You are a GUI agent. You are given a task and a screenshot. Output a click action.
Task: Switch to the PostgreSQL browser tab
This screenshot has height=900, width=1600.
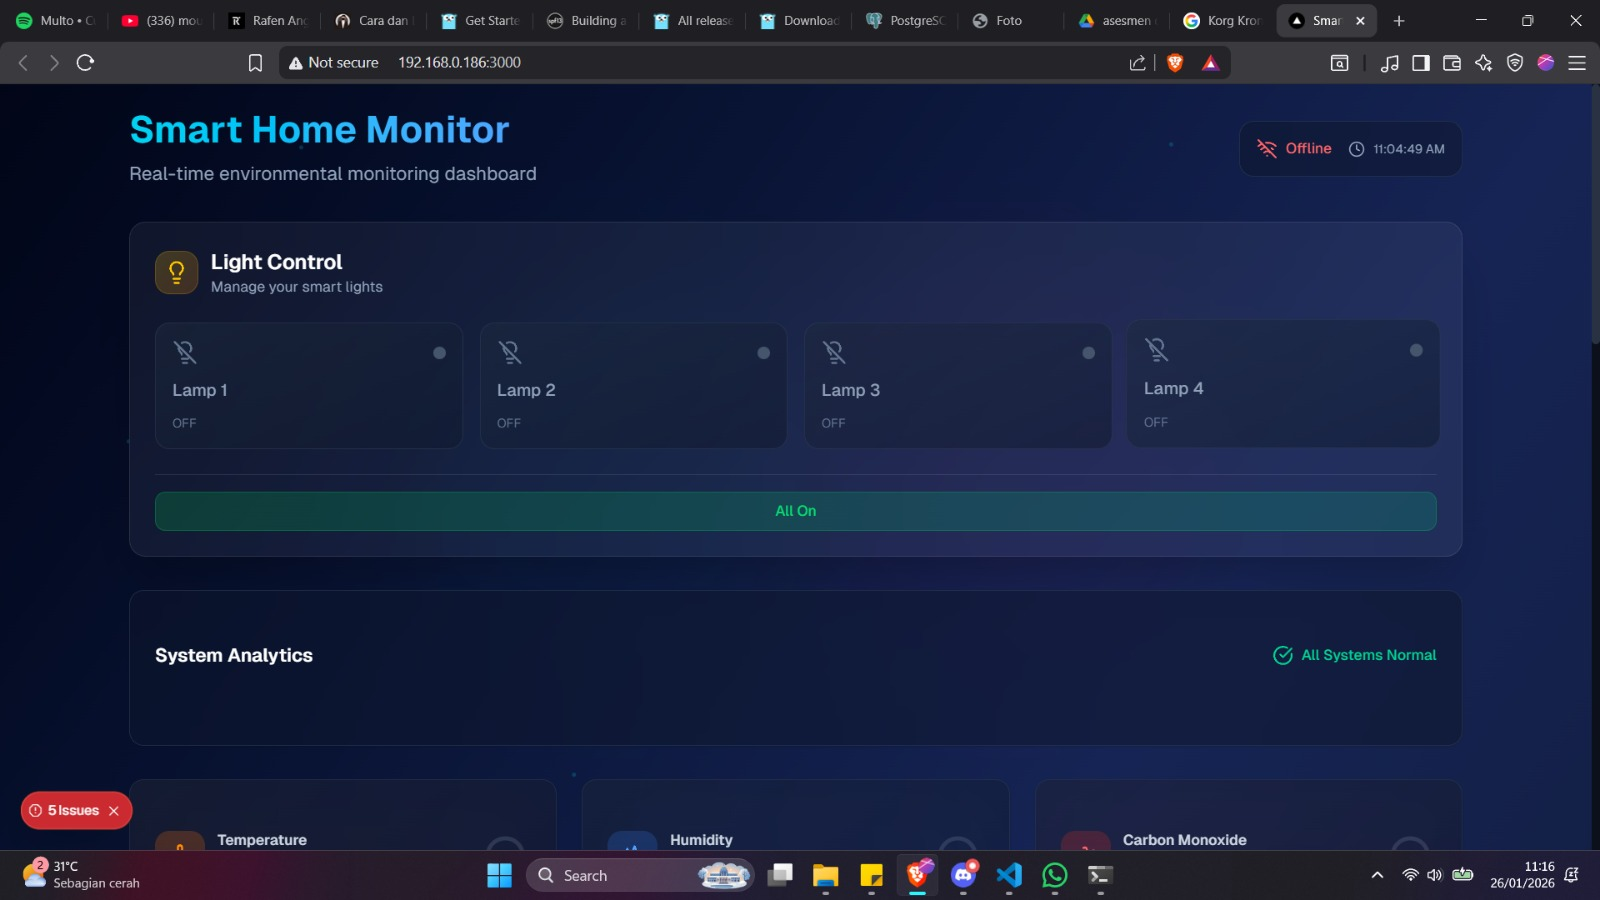(x=905, y=20)
